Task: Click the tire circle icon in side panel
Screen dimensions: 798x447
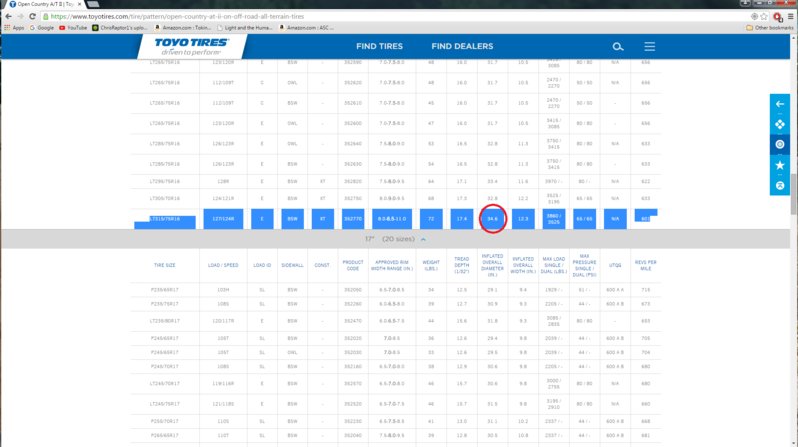Action: tap(780, 145)
